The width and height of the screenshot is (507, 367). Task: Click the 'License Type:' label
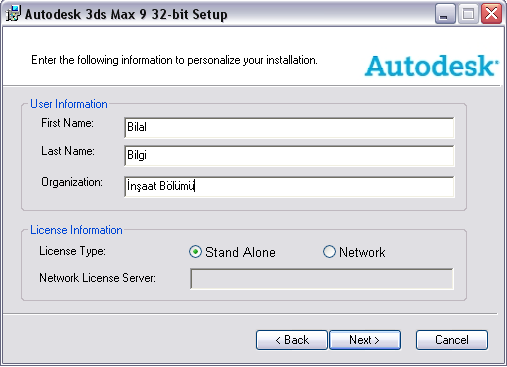(72, 251)
